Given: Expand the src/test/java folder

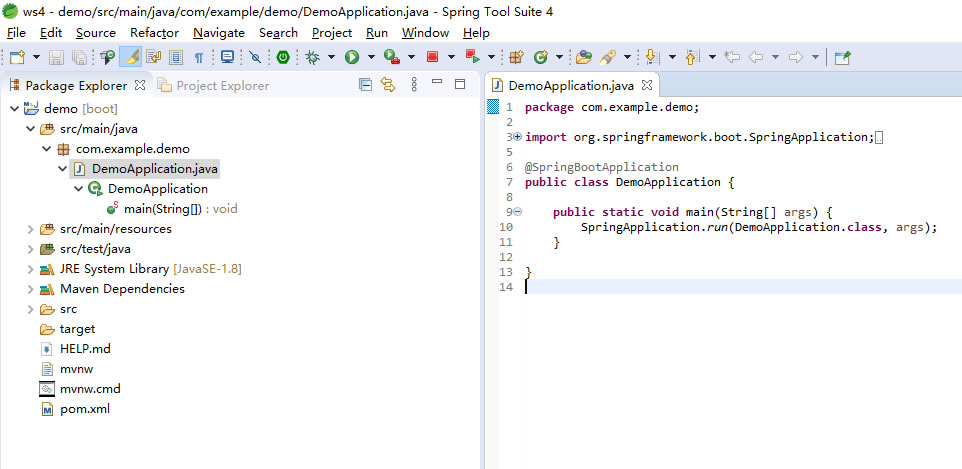Looking at the screenshot, I should [30, 249].
